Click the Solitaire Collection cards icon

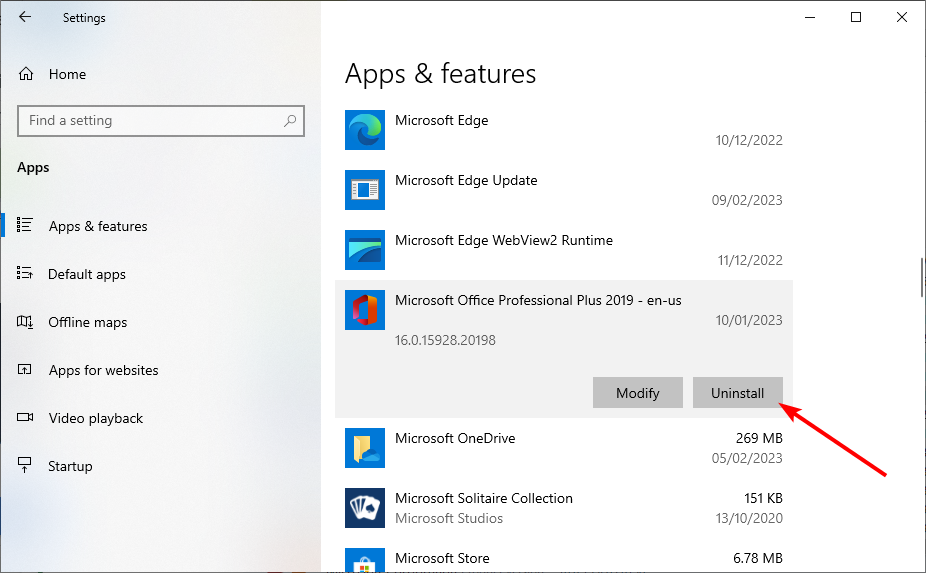365,508
